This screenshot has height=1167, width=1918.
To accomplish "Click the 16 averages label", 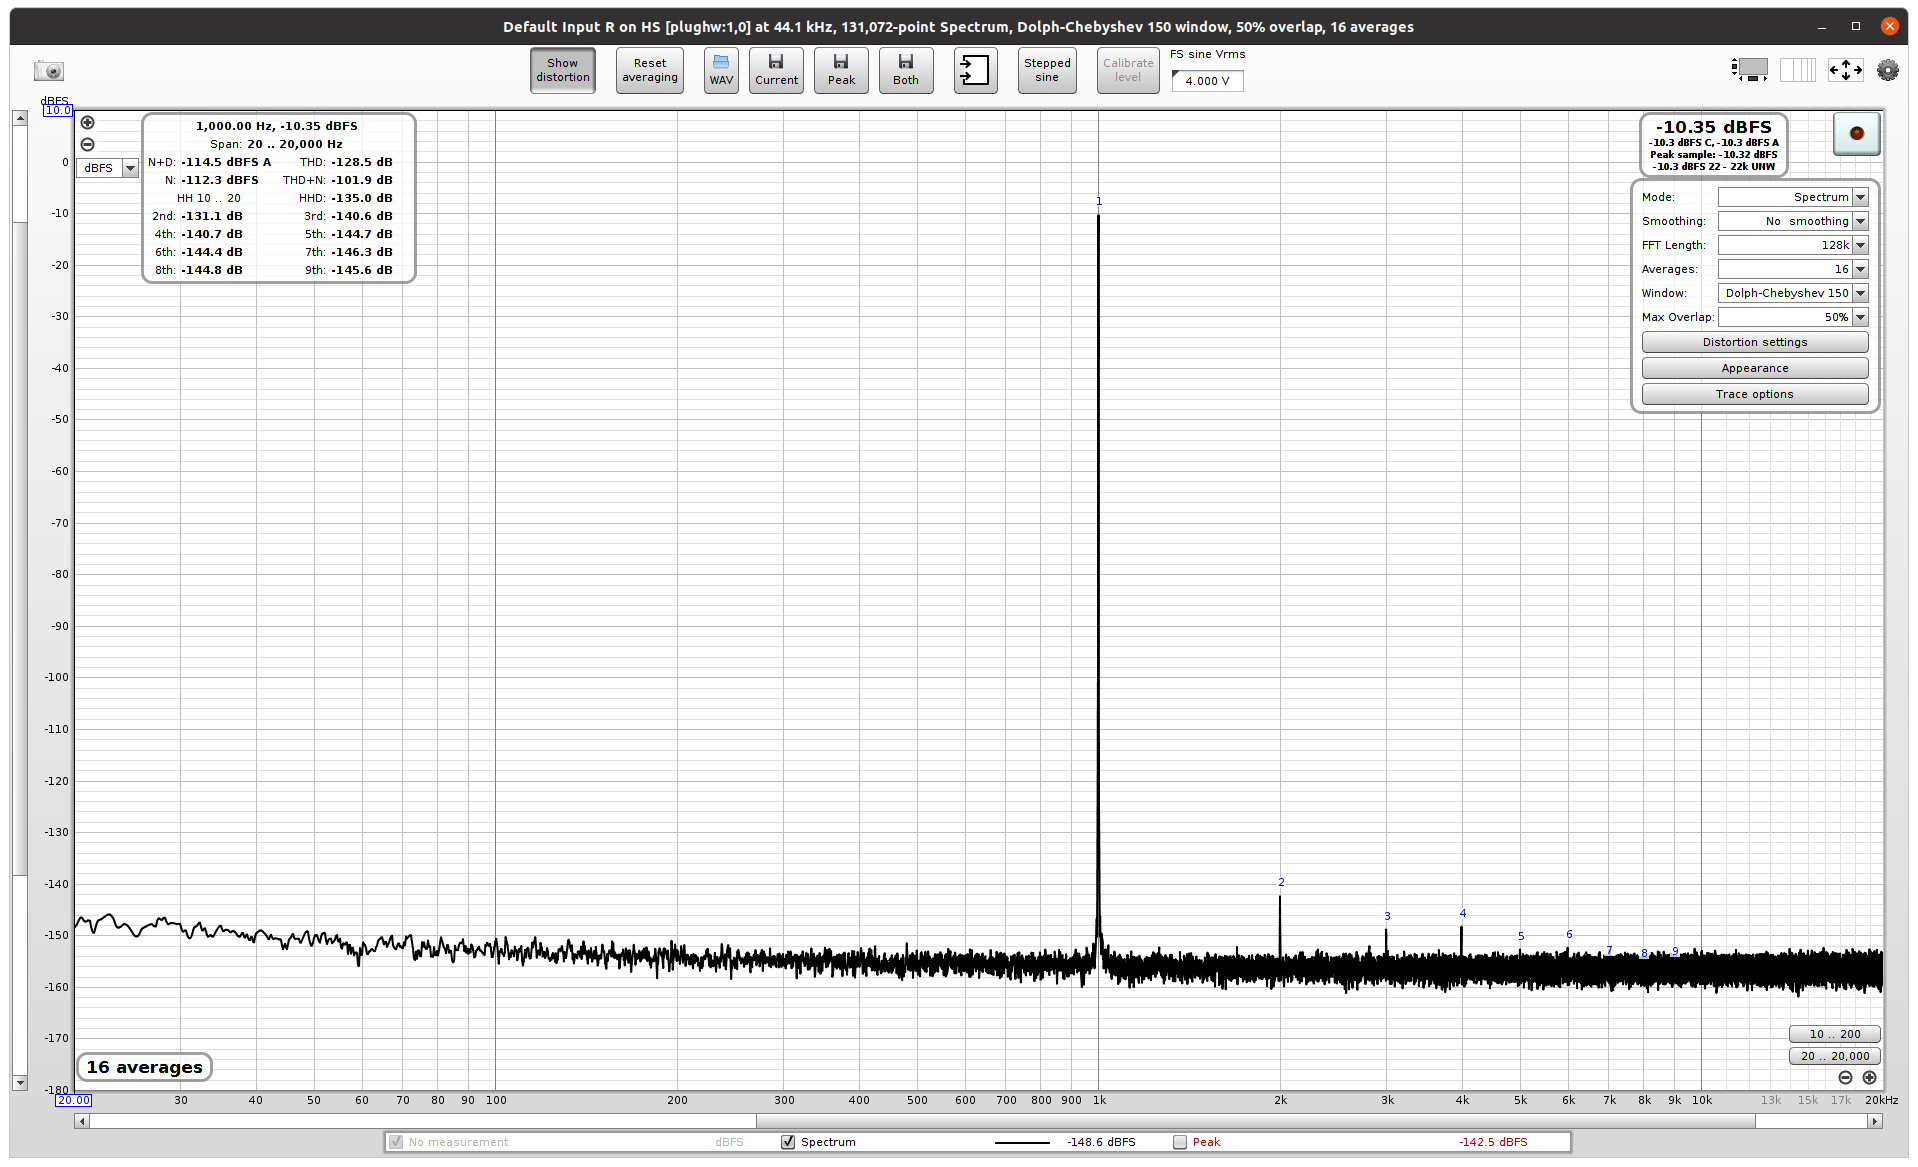I will [x=145, y=1067].
